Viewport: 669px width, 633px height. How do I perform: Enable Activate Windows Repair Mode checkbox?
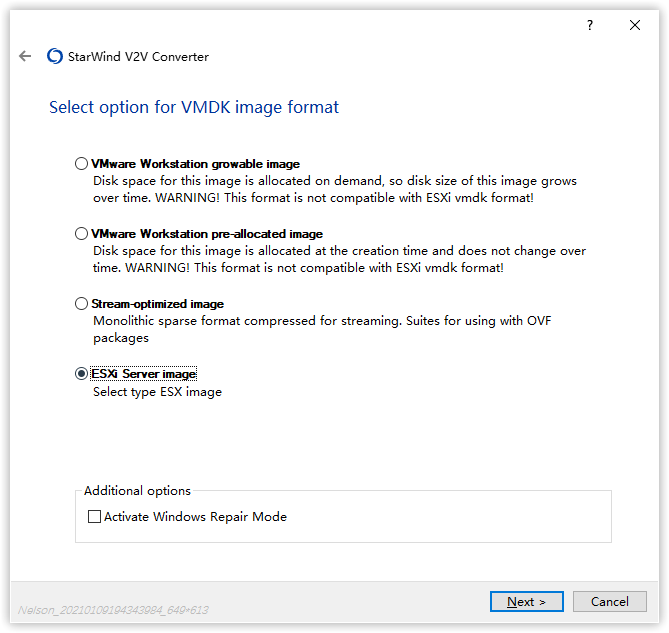tap(95, 517)
